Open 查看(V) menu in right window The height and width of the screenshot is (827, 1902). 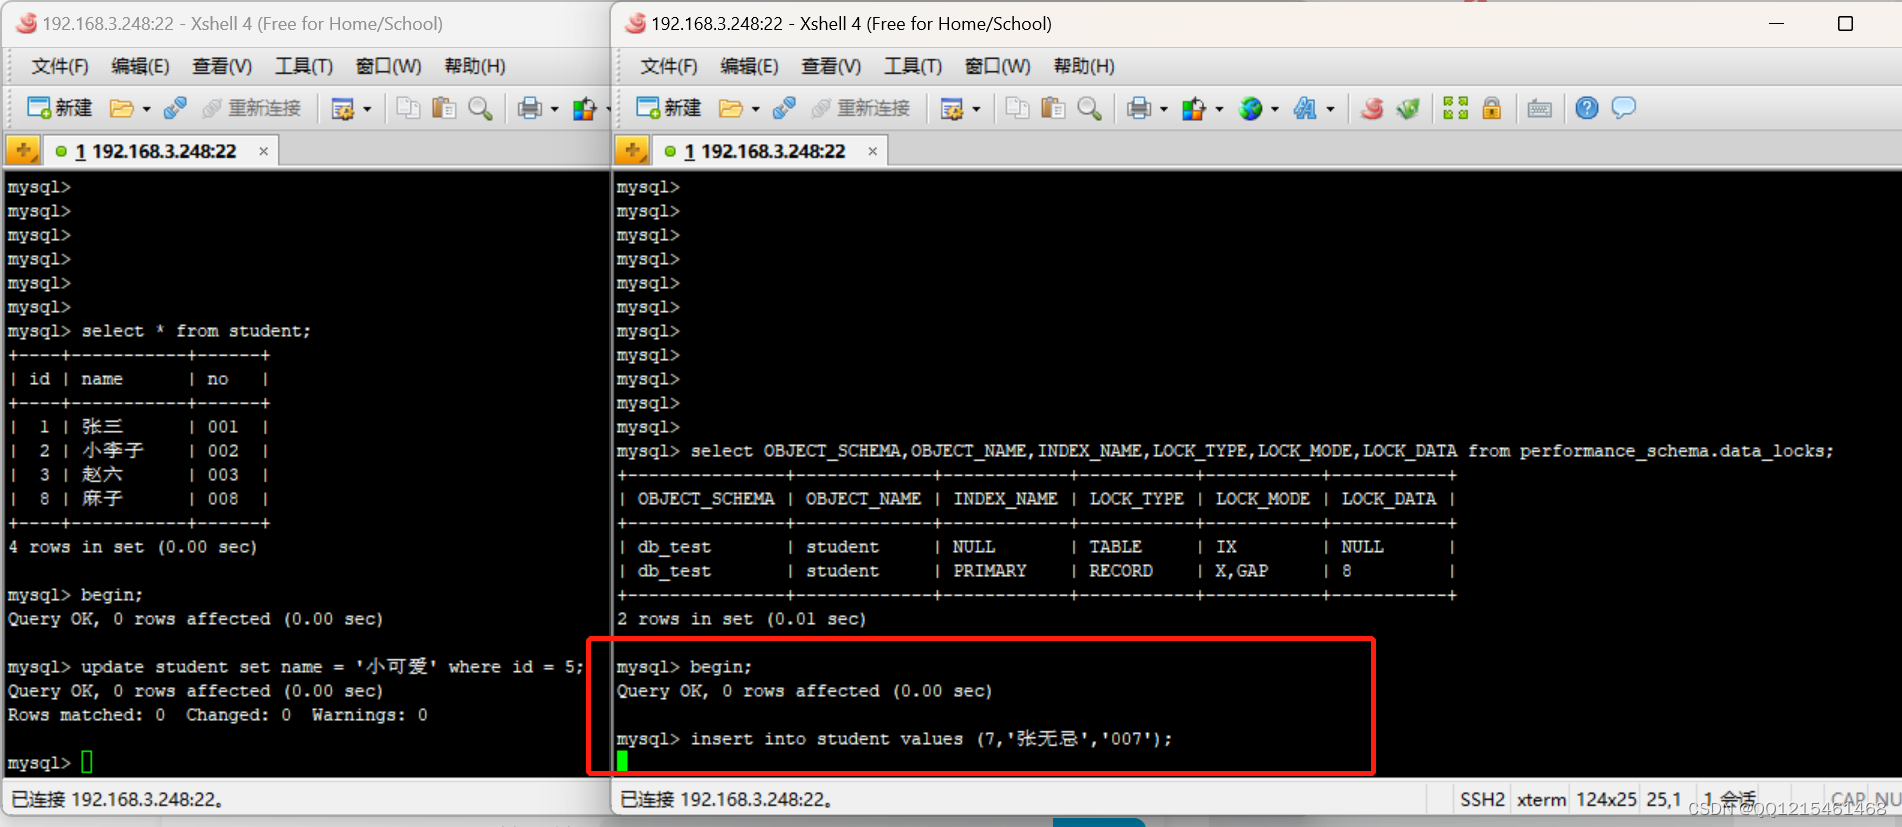click(x=831, y=66)
